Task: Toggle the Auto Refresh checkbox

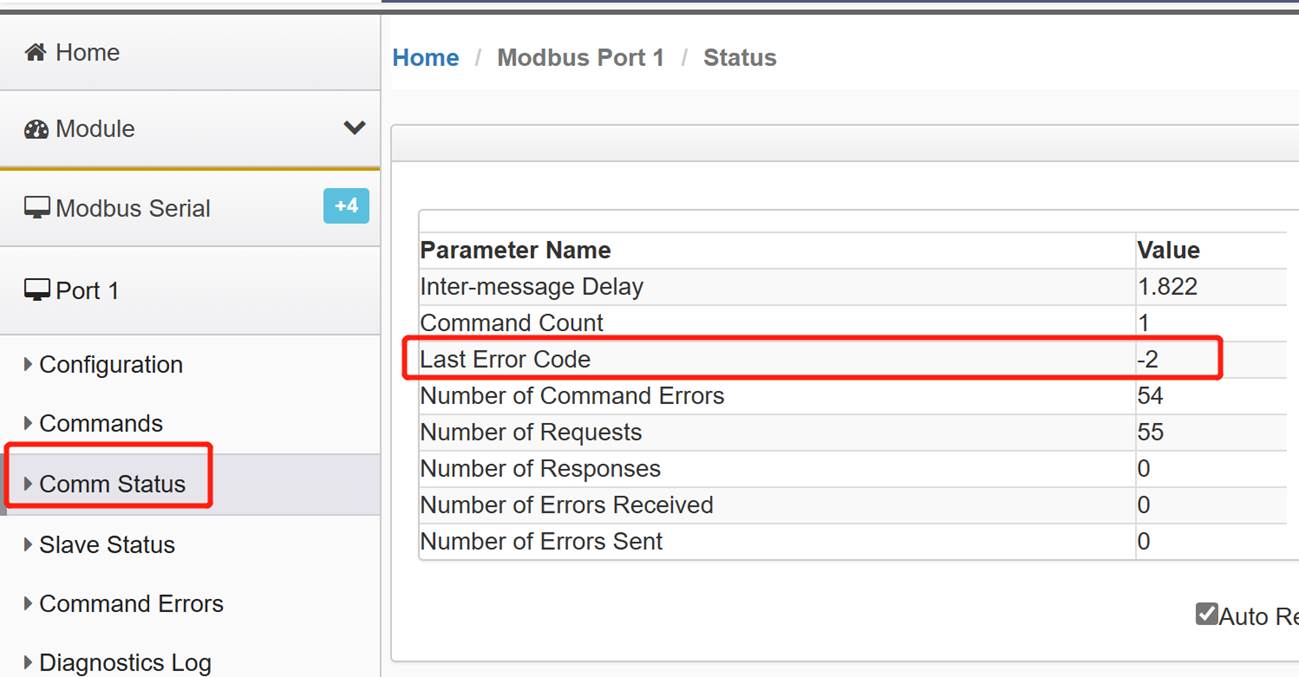Action: tap(1207, 614)
